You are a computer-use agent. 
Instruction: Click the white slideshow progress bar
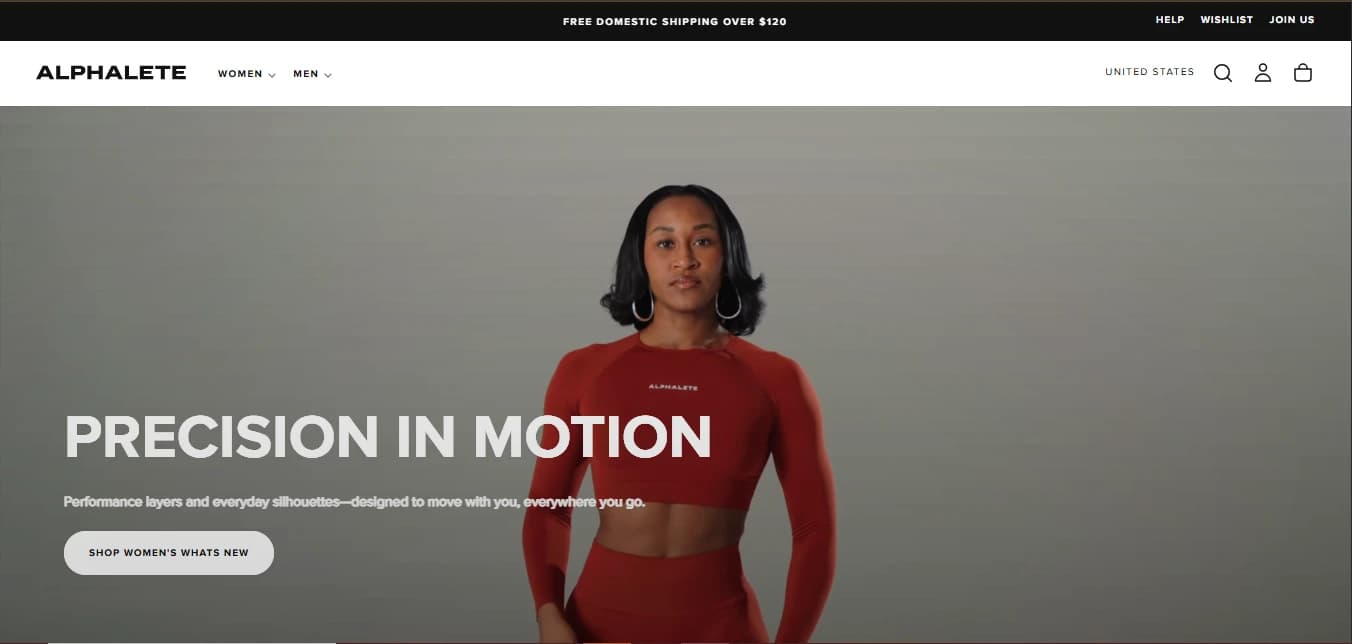pyautogui.click(x=191, y=641)
